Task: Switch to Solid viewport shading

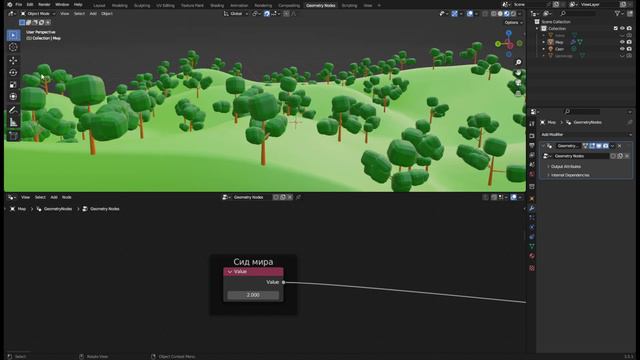Action: point(500,14)
